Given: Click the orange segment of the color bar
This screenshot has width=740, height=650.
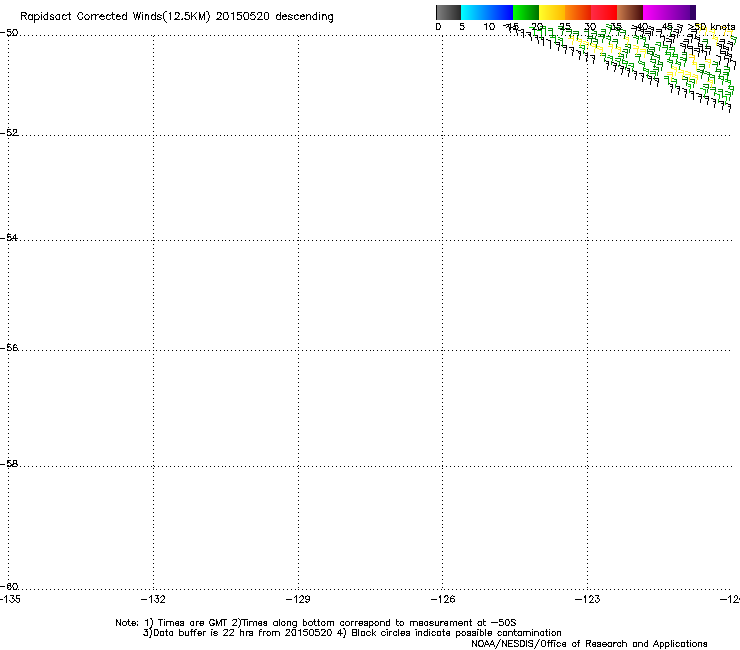Looking at the screenshot, I should [578, 12].
